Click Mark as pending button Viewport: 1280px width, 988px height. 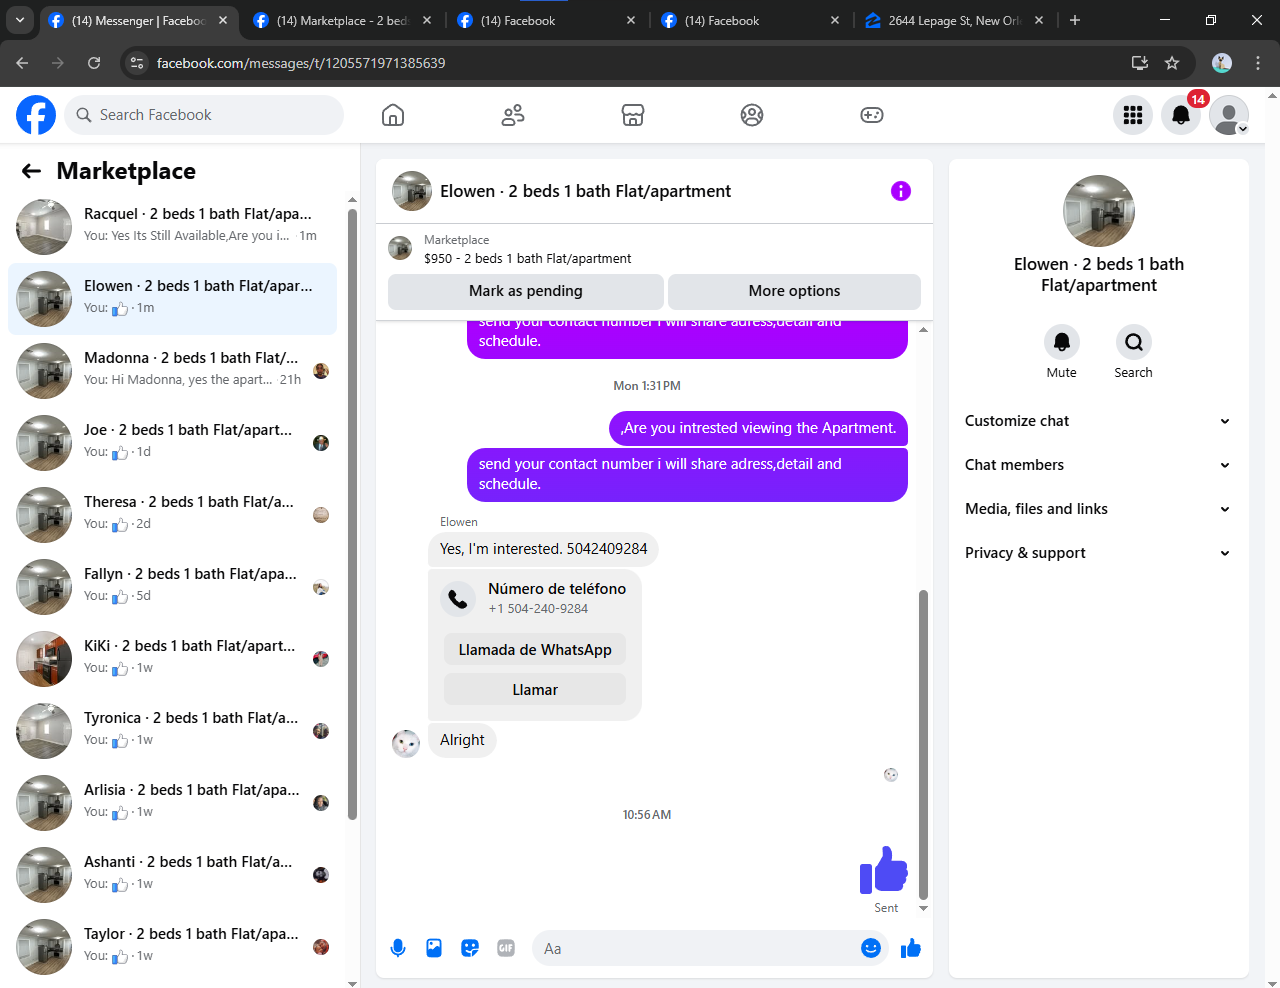pyautogui.click(x=526, y=291)
